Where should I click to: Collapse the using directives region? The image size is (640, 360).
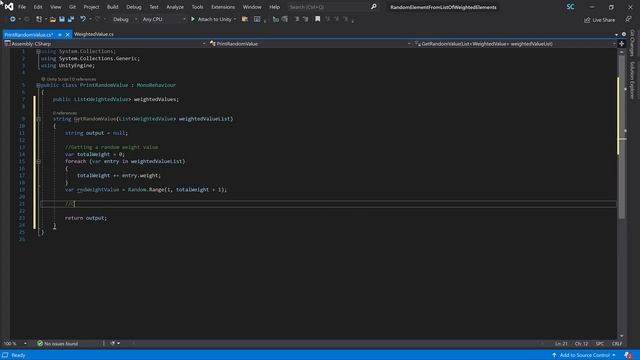[38, 51]
